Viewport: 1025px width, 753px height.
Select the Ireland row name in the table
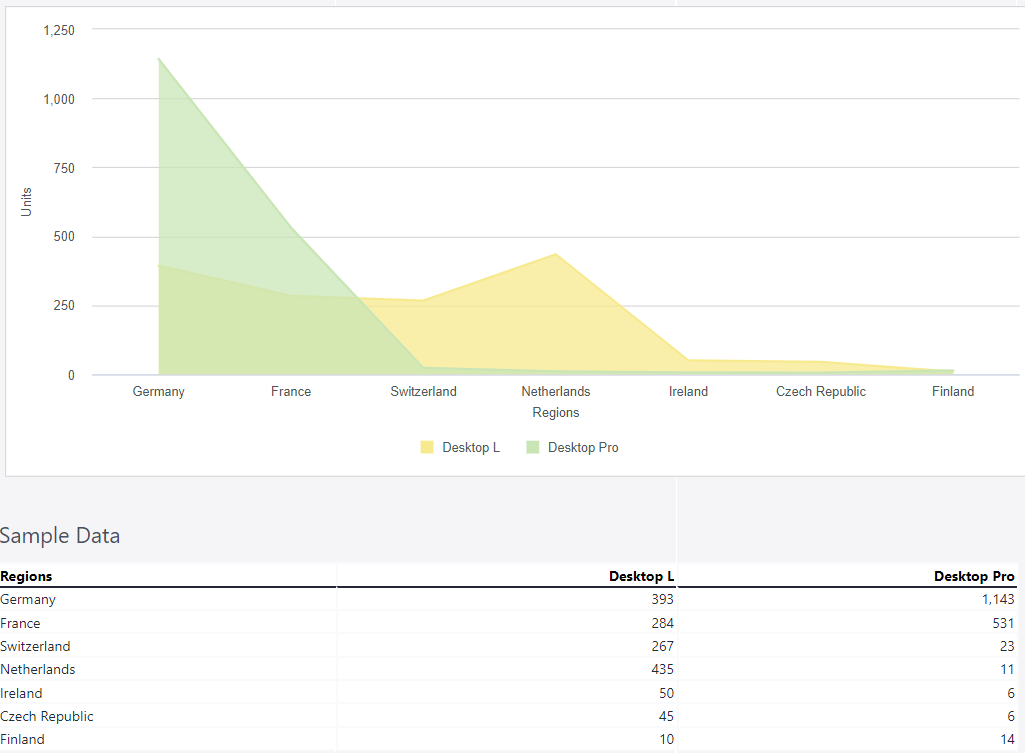point(21,693)
